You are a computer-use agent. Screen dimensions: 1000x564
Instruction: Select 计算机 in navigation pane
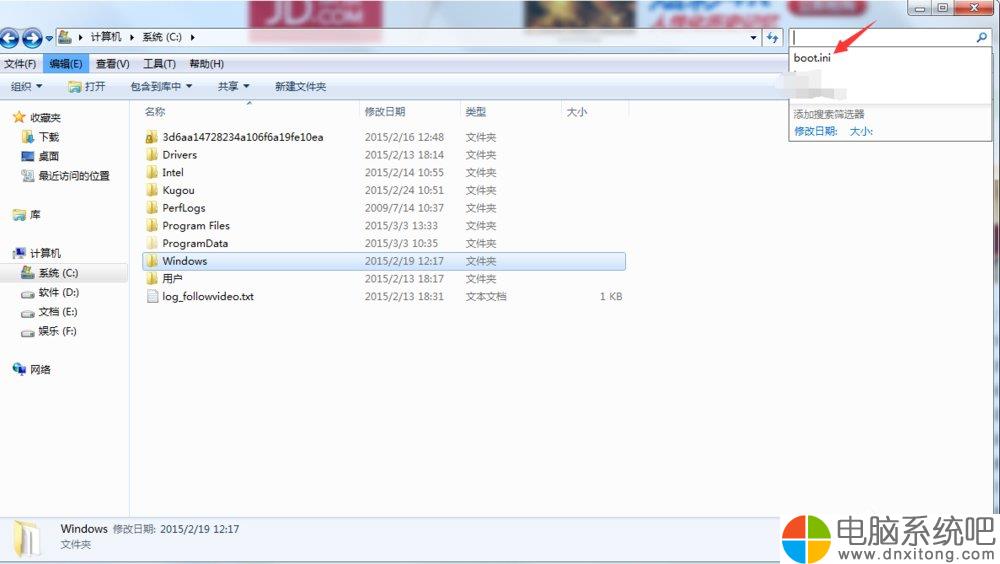[45, 253]
